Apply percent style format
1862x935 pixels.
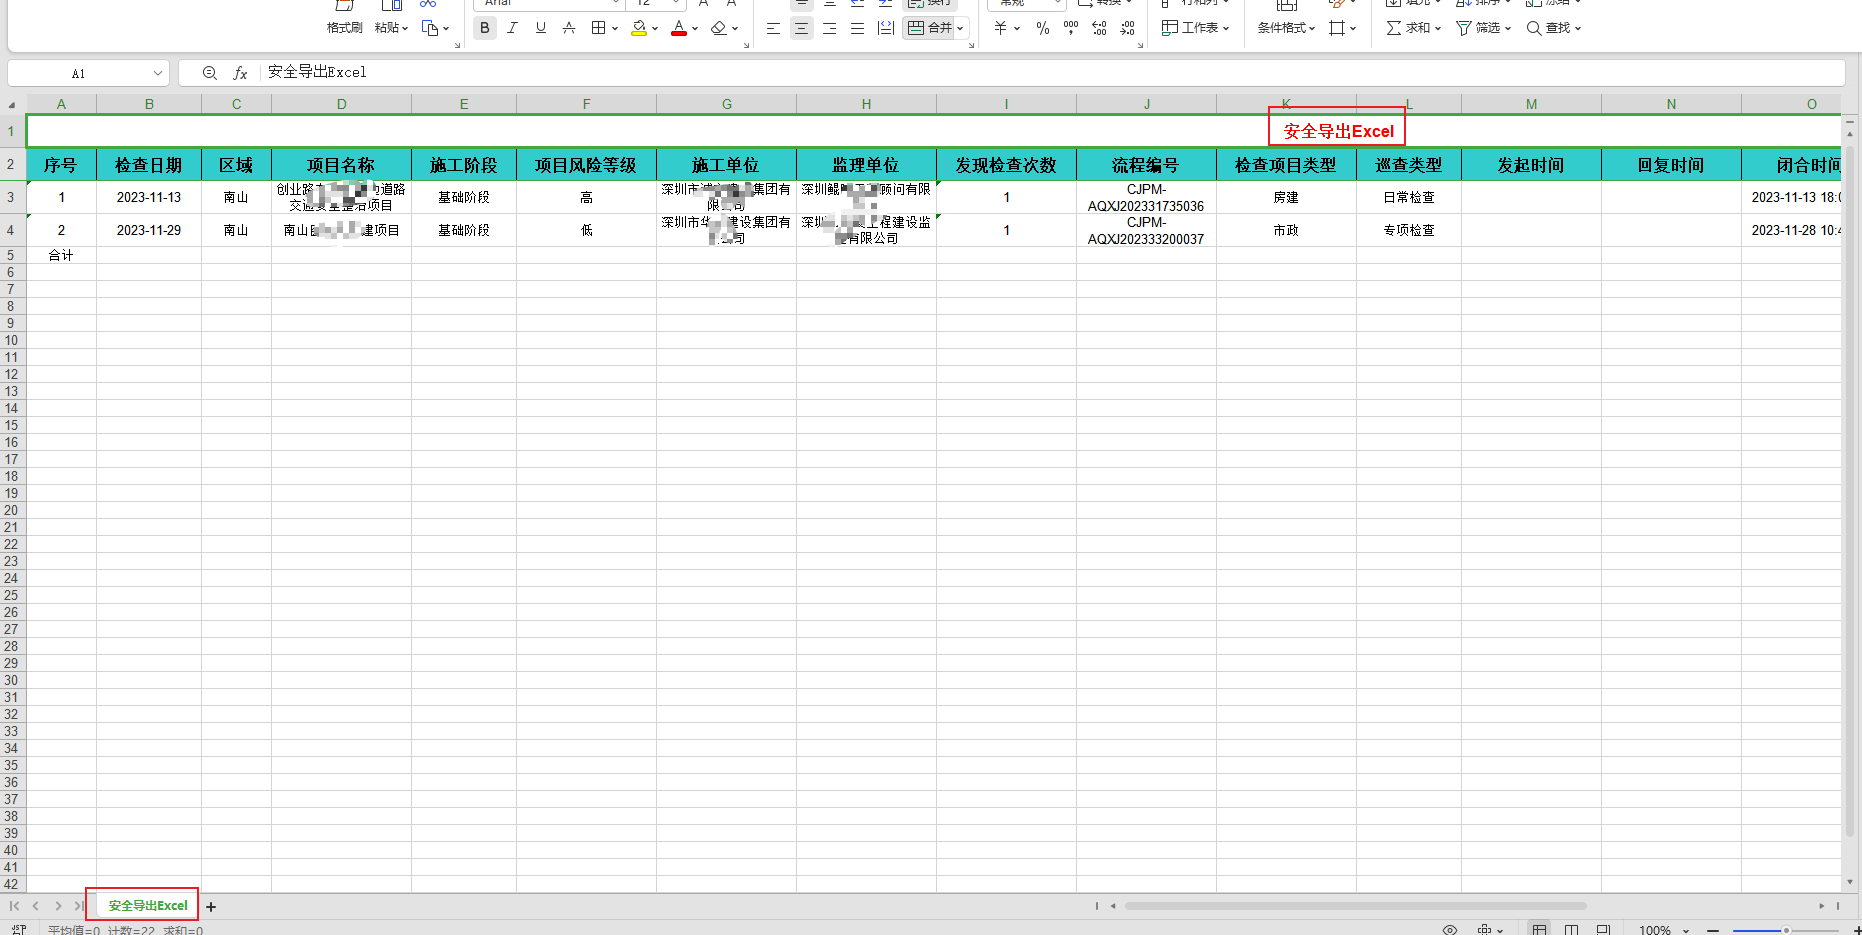(x=1043, y=28)
